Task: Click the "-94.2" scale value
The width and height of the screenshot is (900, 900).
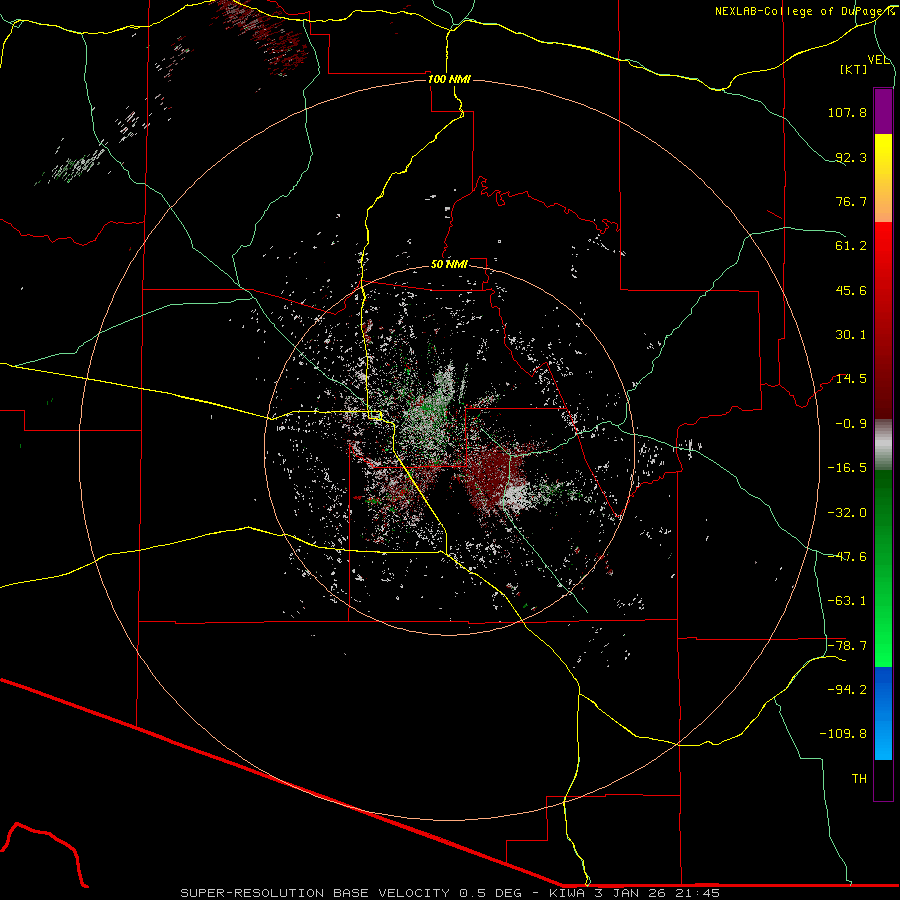Action: pyautogui.click(x=847, y=690)
